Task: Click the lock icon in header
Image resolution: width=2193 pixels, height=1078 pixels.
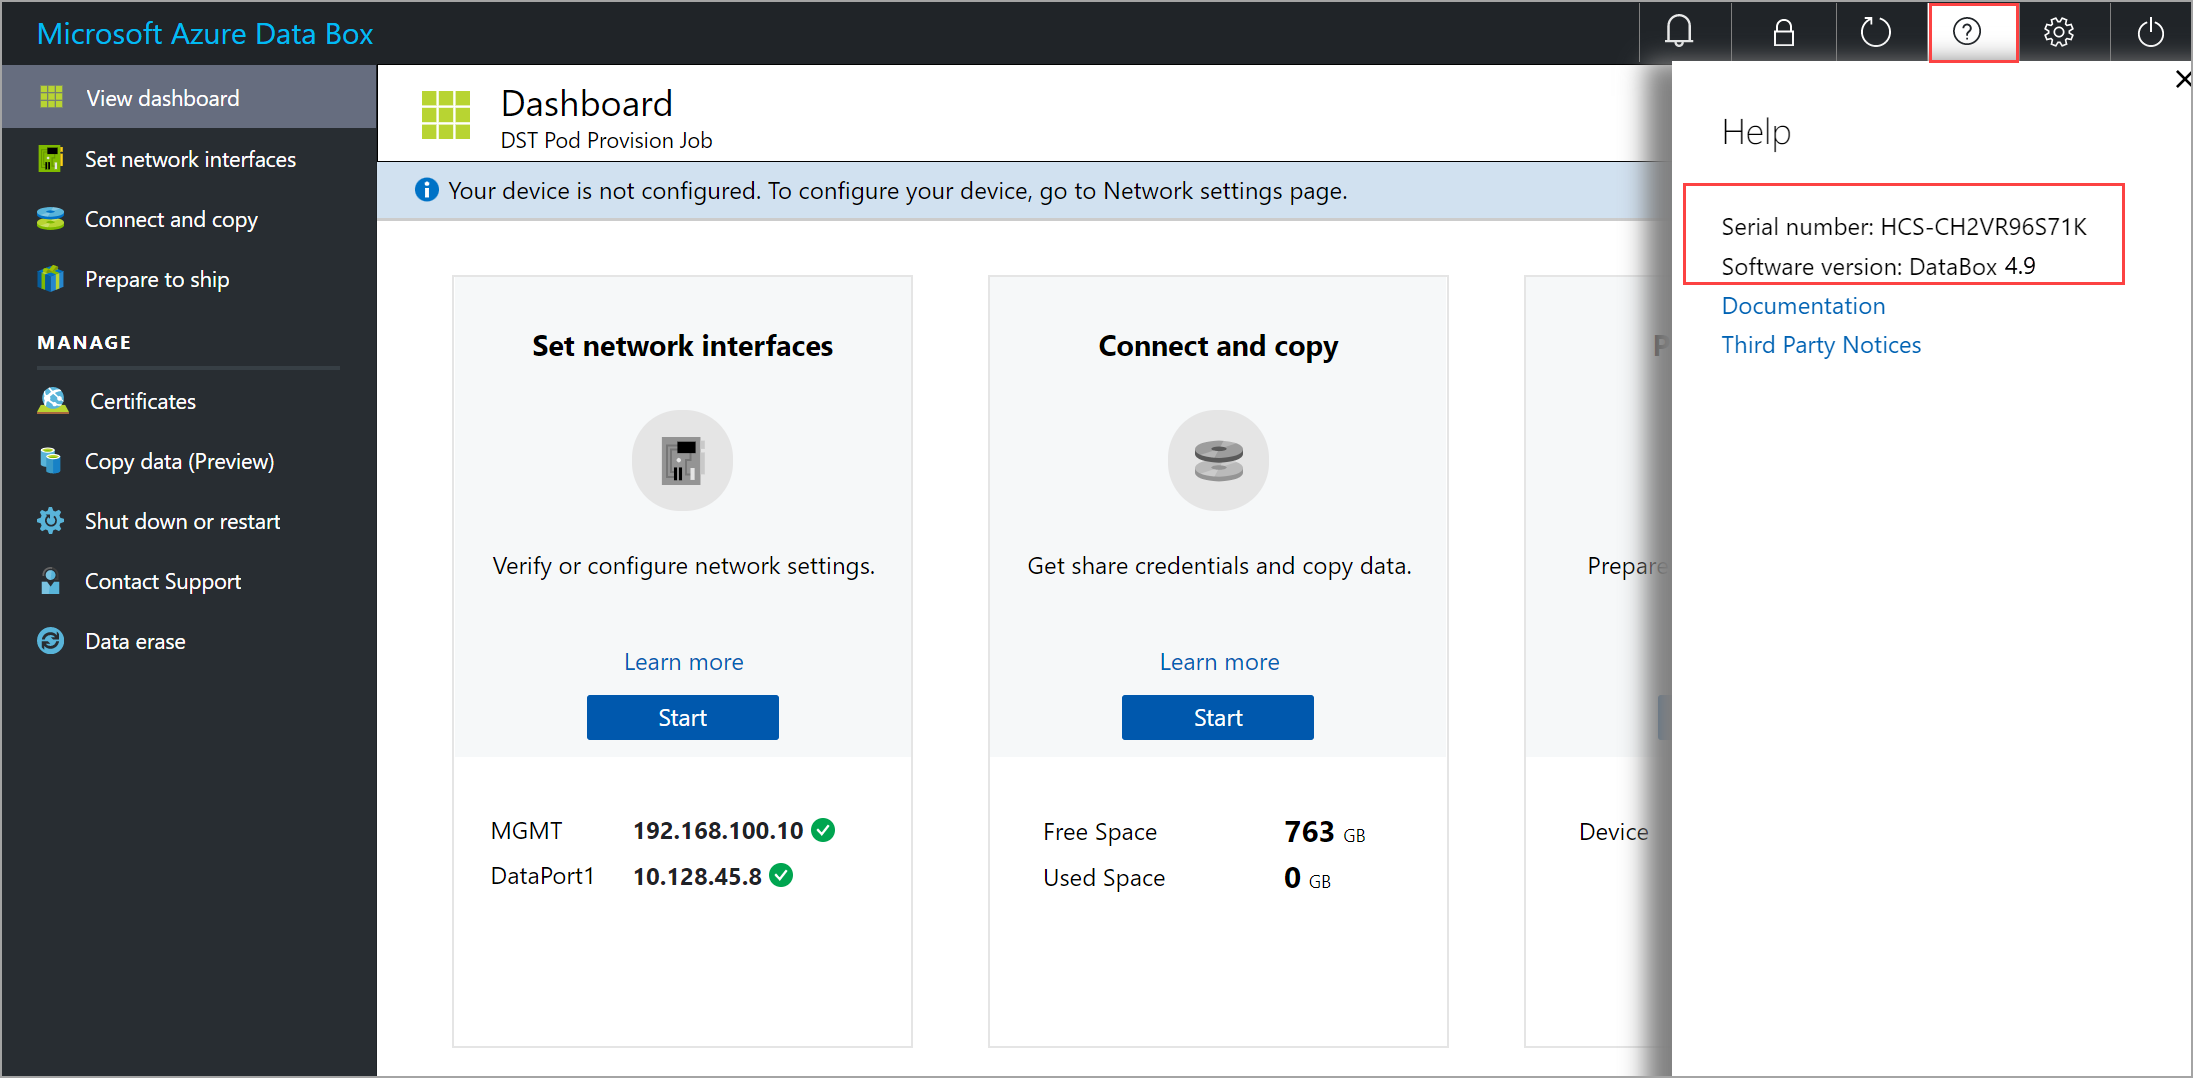Action: tap(1784, 33)
